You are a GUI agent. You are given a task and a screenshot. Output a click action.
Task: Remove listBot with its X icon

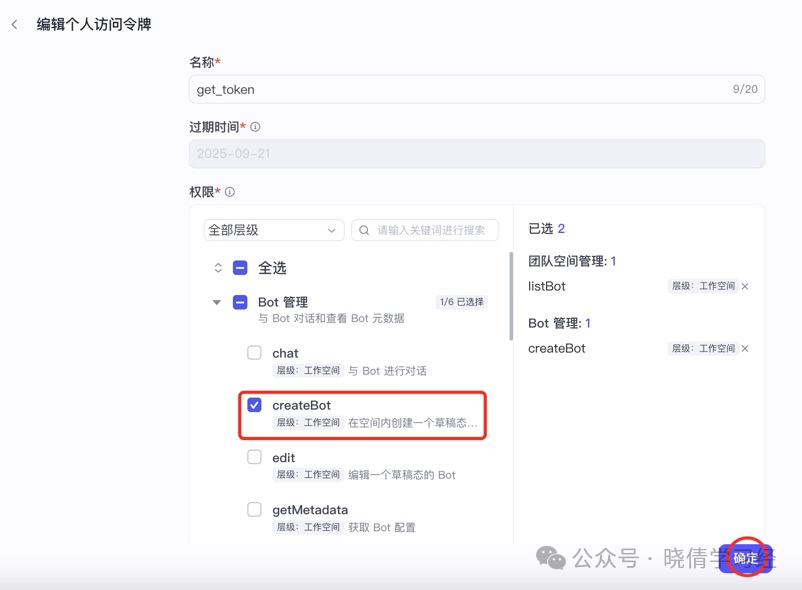tap(745, 286)
